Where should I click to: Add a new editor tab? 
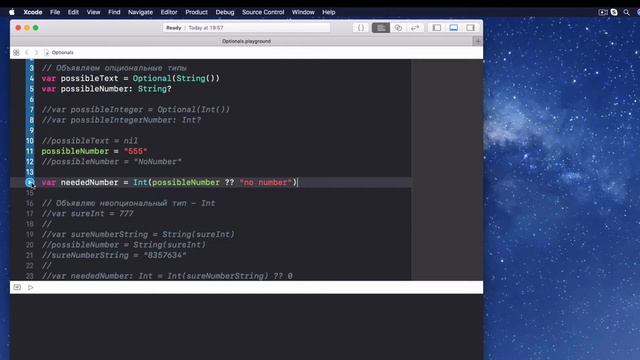coord(478,41)
